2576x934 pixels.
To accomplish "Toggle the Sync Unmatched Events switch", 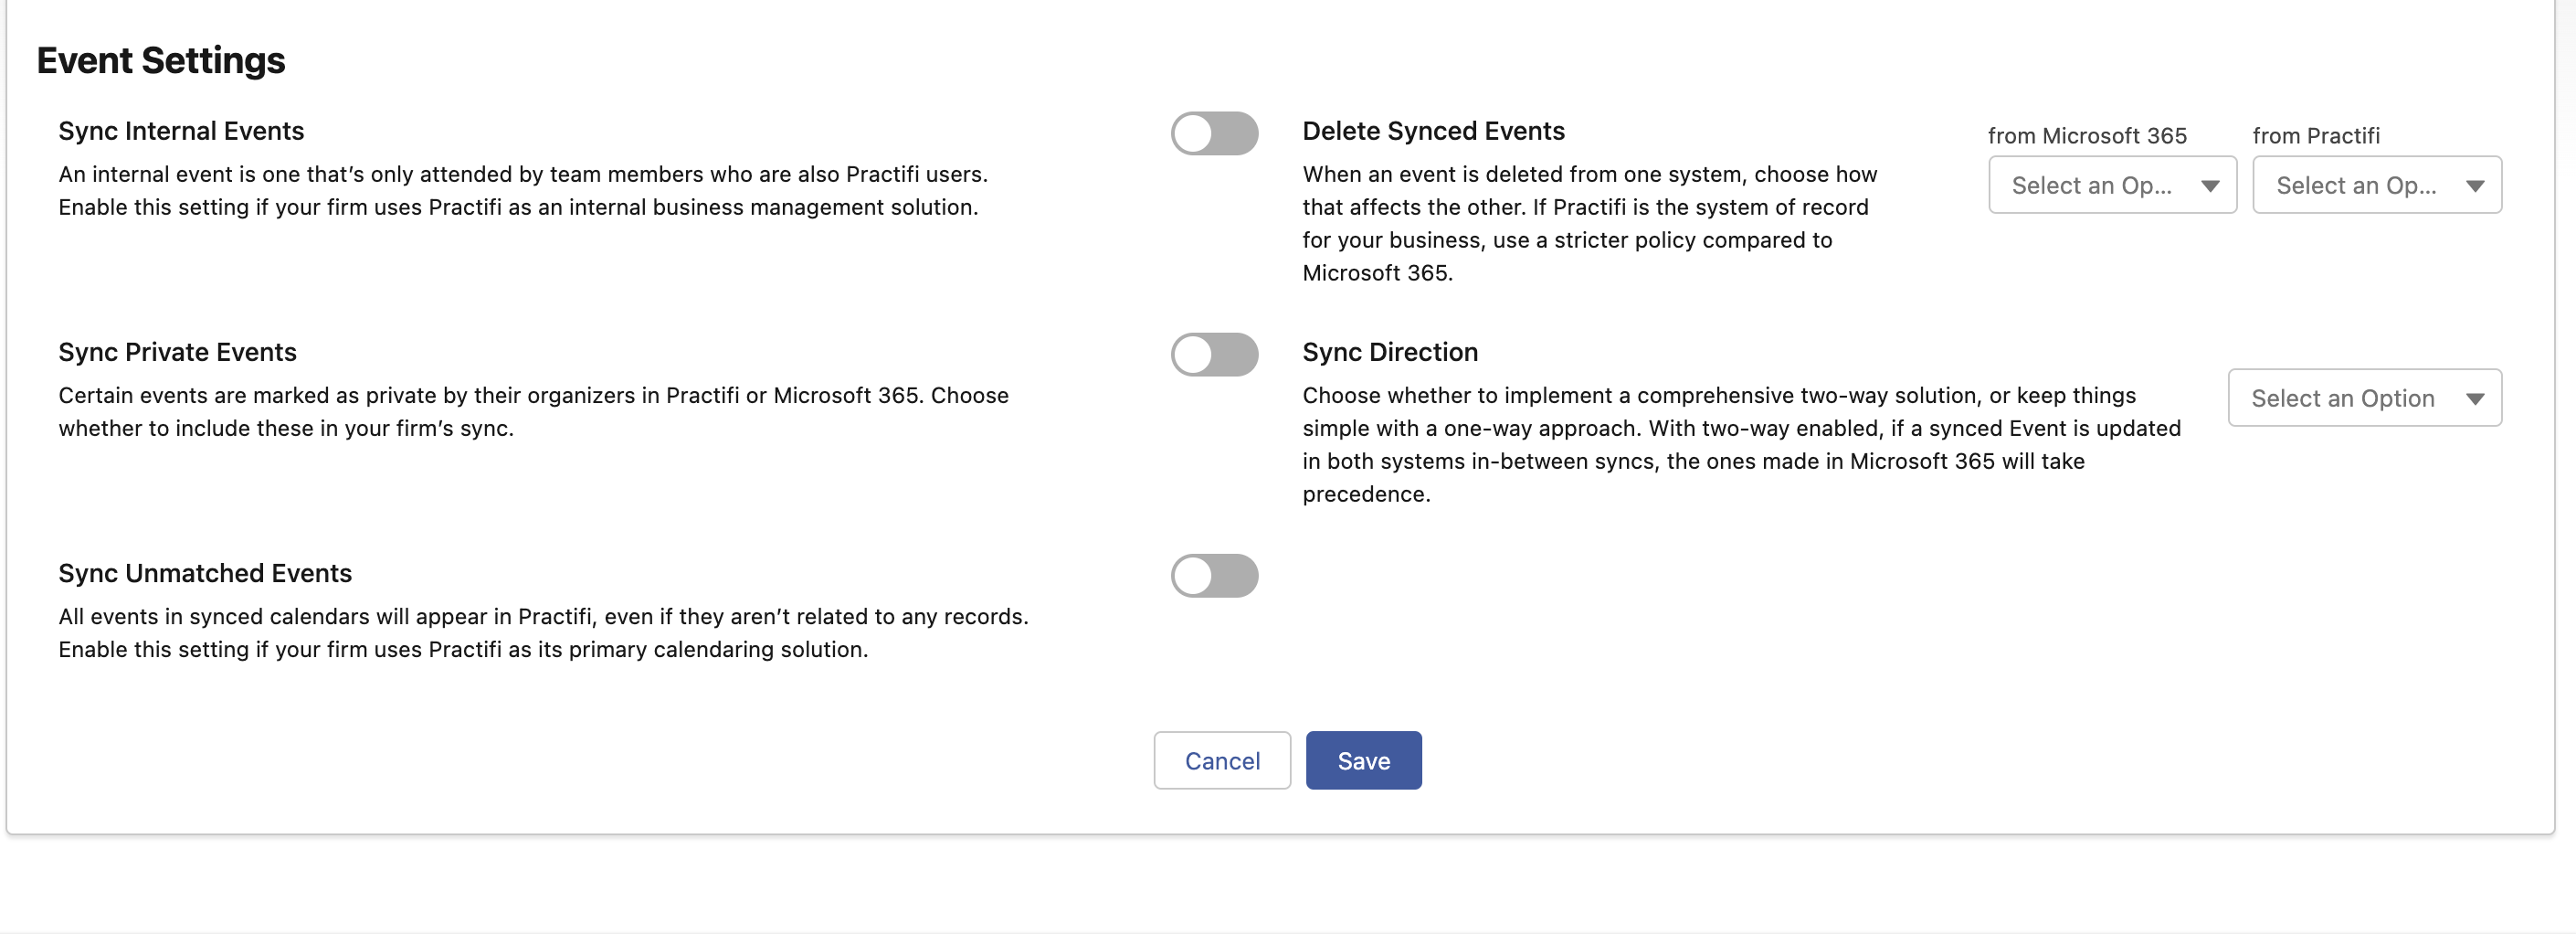I will tap(1214, 575).
